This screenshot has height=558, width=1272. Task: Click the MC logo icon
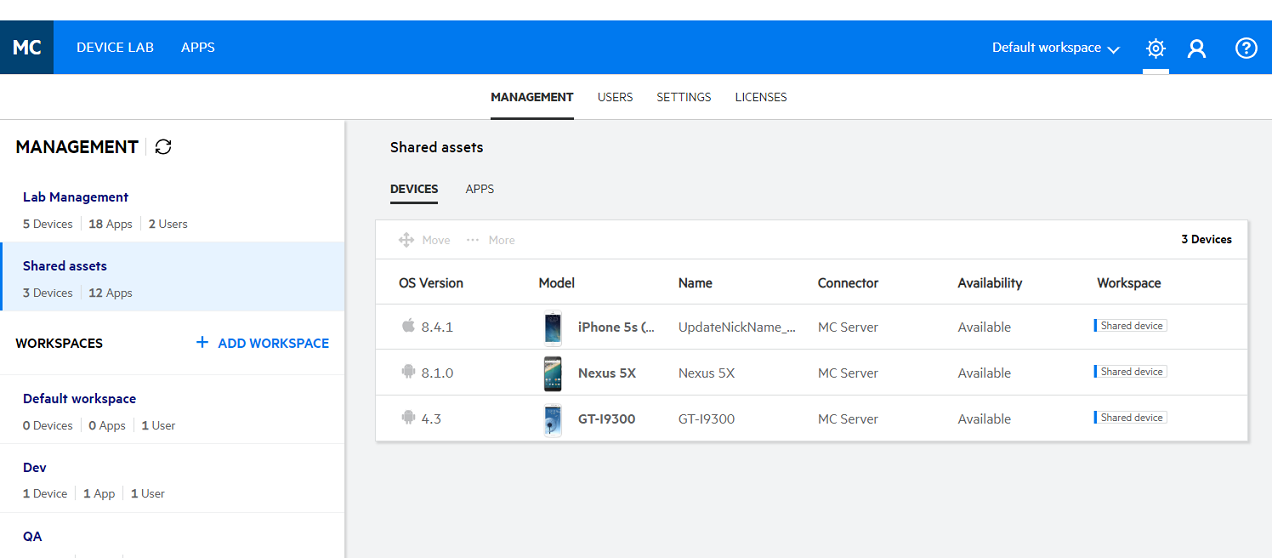[27, 47]
